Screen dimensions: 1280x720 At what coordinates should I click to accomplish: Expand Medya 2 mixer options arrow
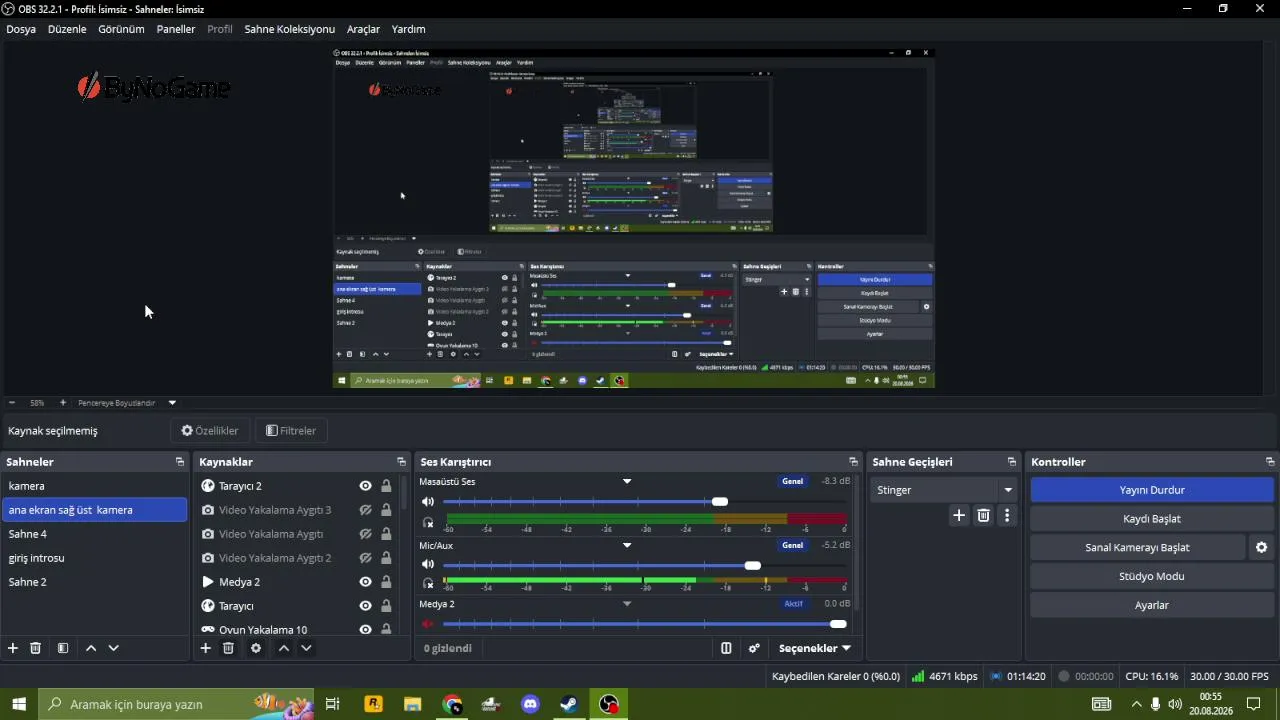pyautogui.click(x=627, y=604)
